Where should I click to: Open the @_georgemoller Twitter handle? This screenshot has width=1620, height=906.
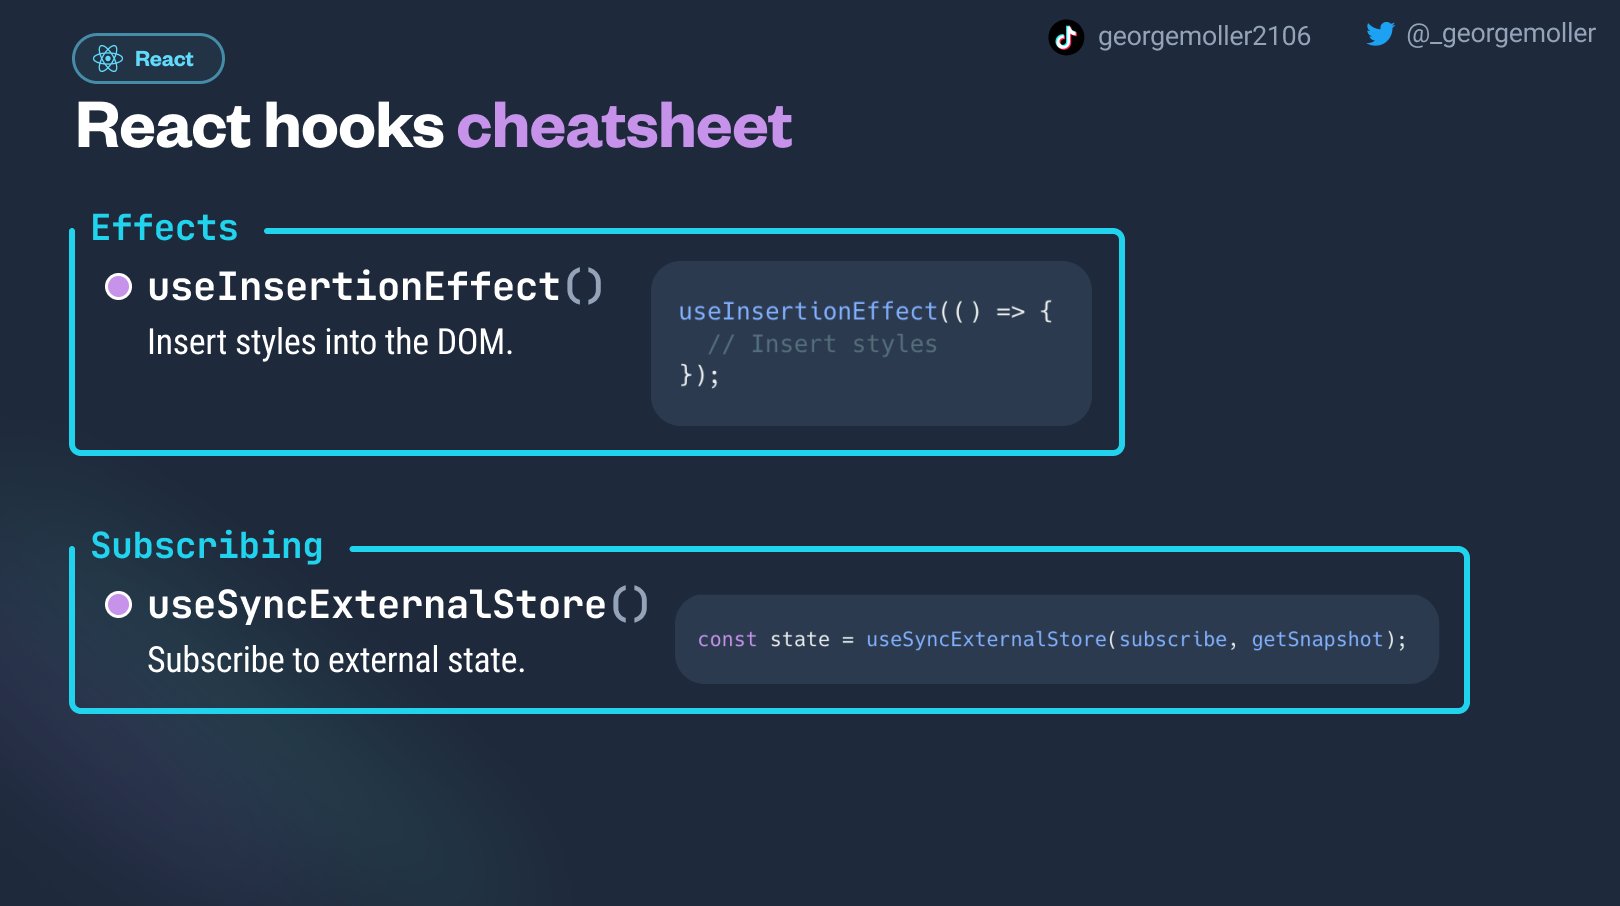click(1500, 34)
